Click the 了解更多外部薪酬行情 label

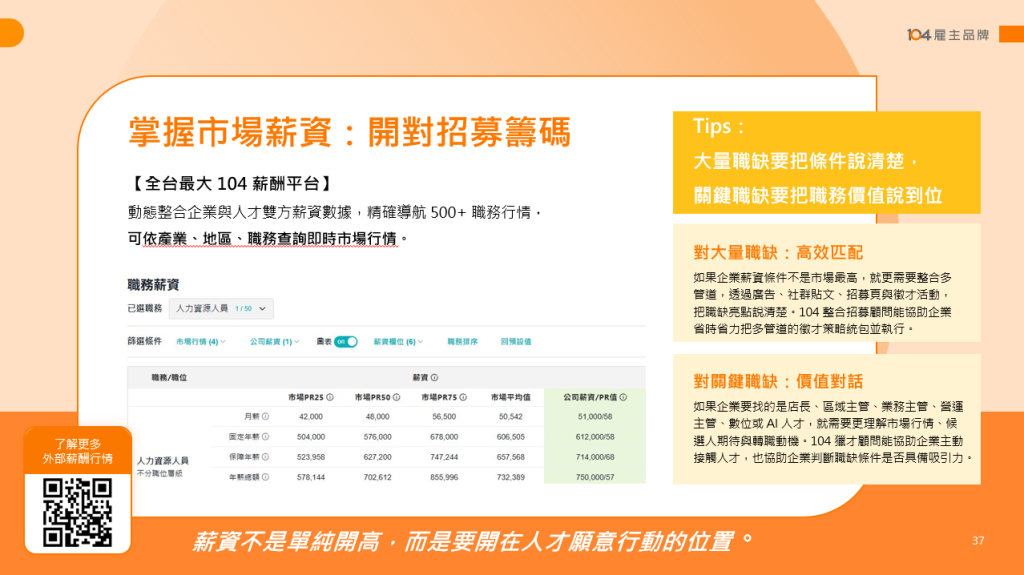(78, 452)
